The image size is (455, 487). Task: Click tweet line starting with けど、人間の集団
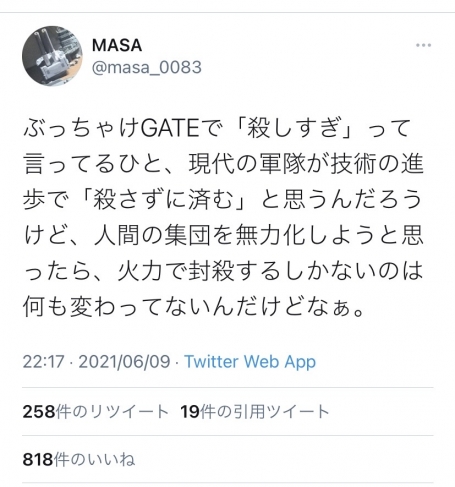pos(223,235)
